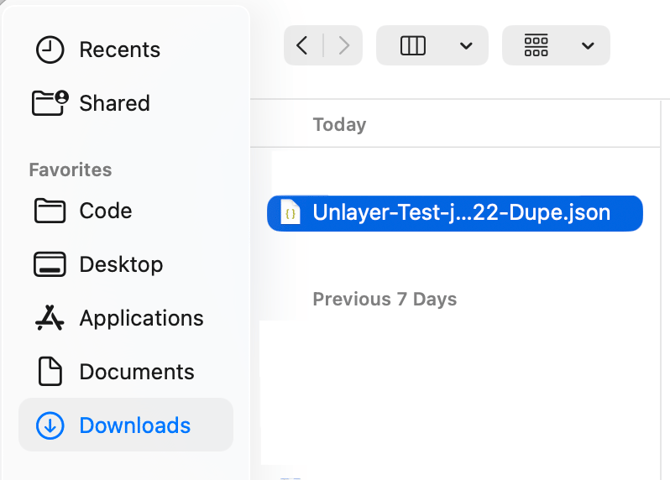Click the Today group header
670x480 pixels.
tap(339, 124)
